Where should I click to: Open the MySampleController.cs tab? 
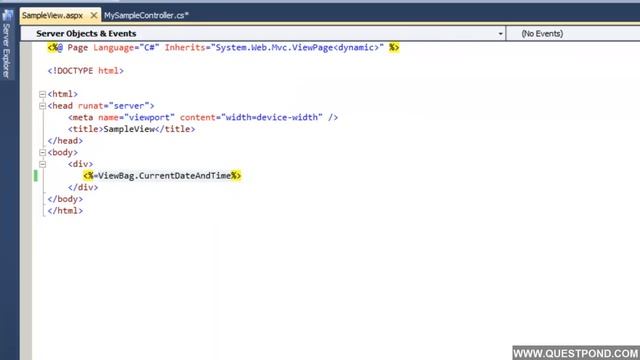(x=146, y=16)
